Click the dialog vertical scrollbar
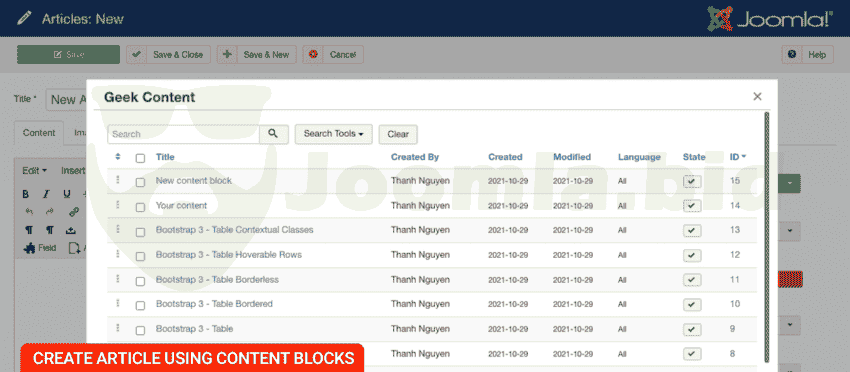 click(x=767, y=238)
